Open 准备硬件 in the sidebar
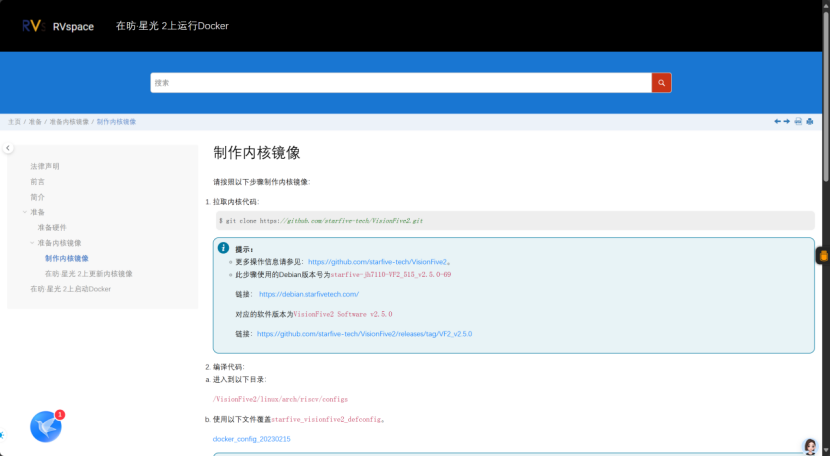830x456 pixels. pyautogui.click(x=52, y=227)
